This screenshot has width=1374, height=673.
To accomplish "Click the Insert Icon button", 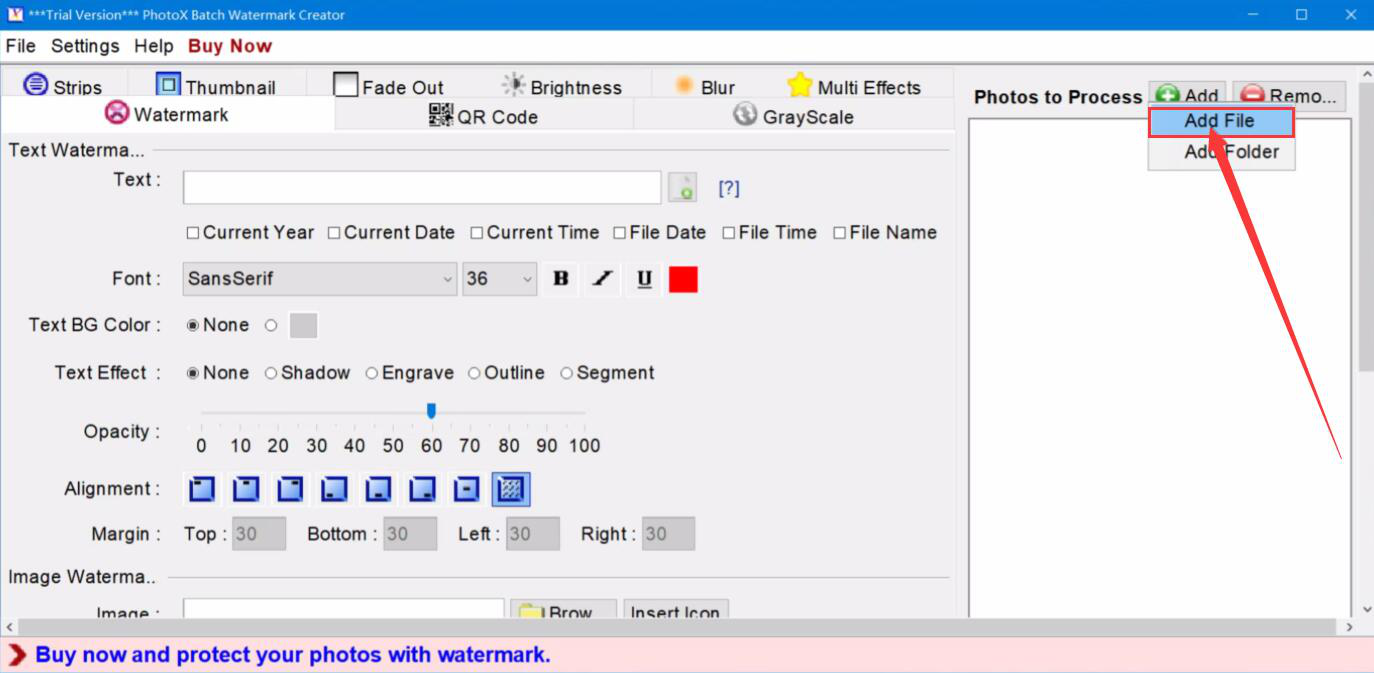I will [676, 609].
